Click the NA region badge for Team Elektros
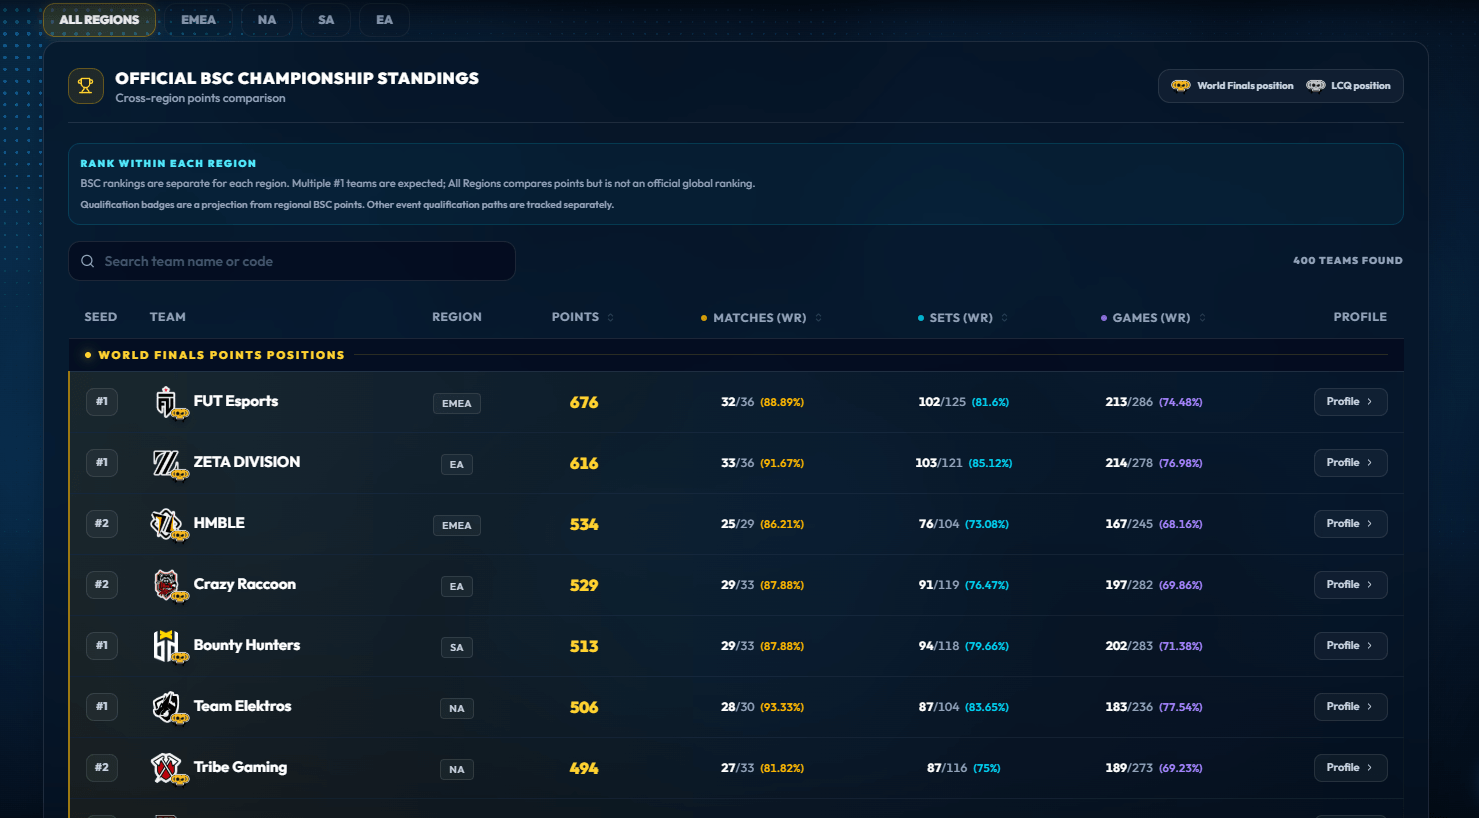The width and height of the screenshot is (1479, 818). (x=457, y=708)
